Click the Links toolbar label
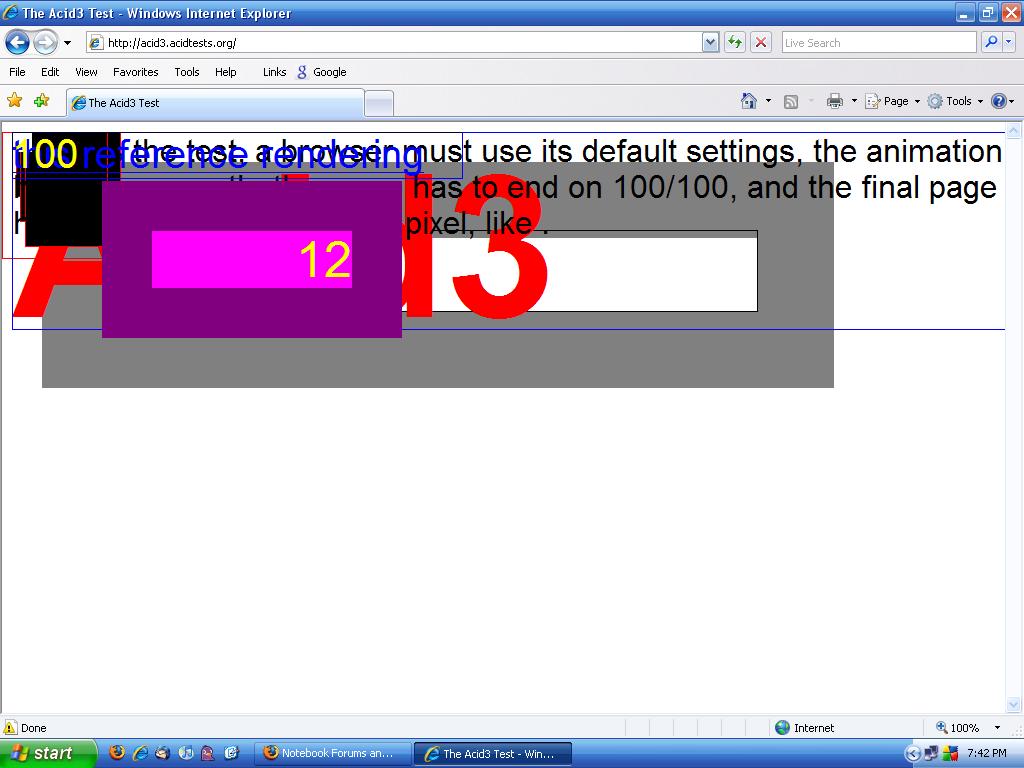The width and height of the screenshot is (1024, 768). tap(274, 72)
